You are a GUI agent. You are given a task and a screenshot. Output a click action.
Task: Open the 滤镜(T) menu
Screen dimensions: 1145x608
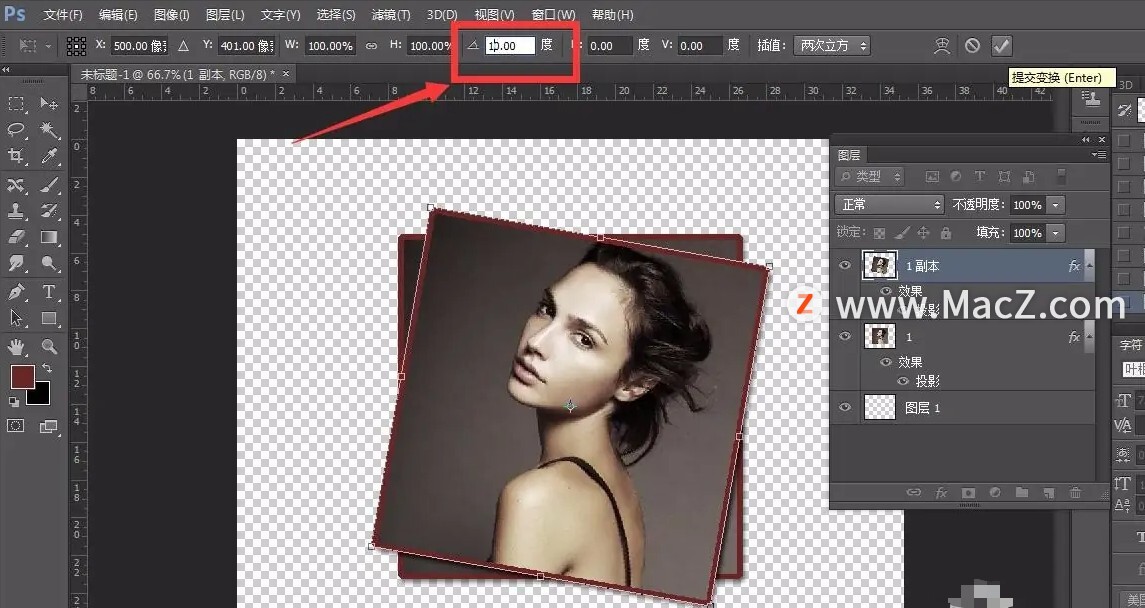390,15
